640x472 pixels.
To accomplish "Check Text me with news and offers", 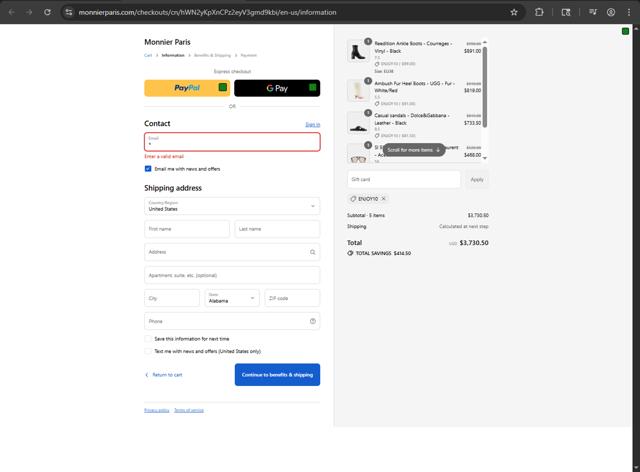I will (x=148, y=351).
